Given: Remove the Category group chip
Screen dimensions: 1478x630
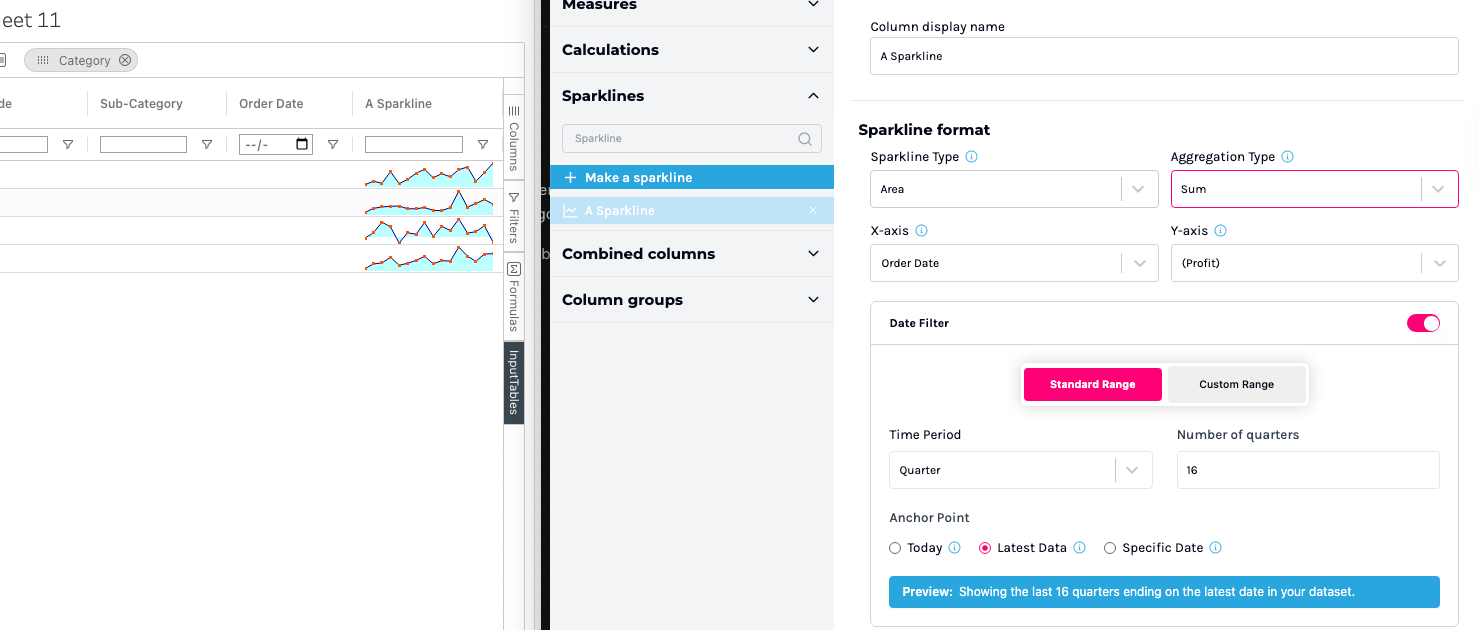Looking at the screenshot, I should coord(125,60).
